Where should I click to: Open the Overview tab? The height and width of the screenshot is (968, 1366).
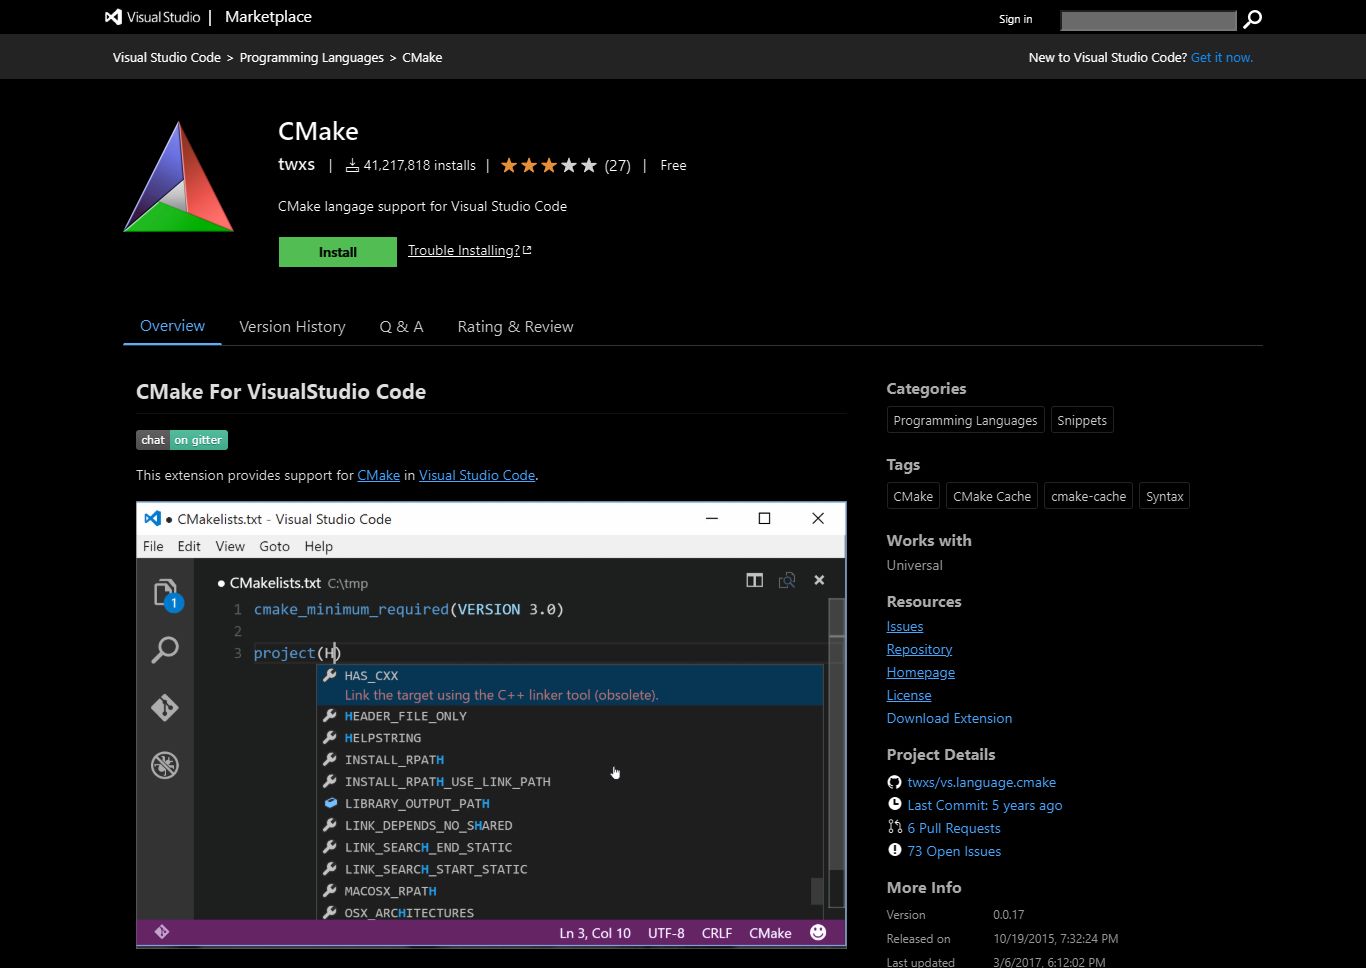pos(172,326)
